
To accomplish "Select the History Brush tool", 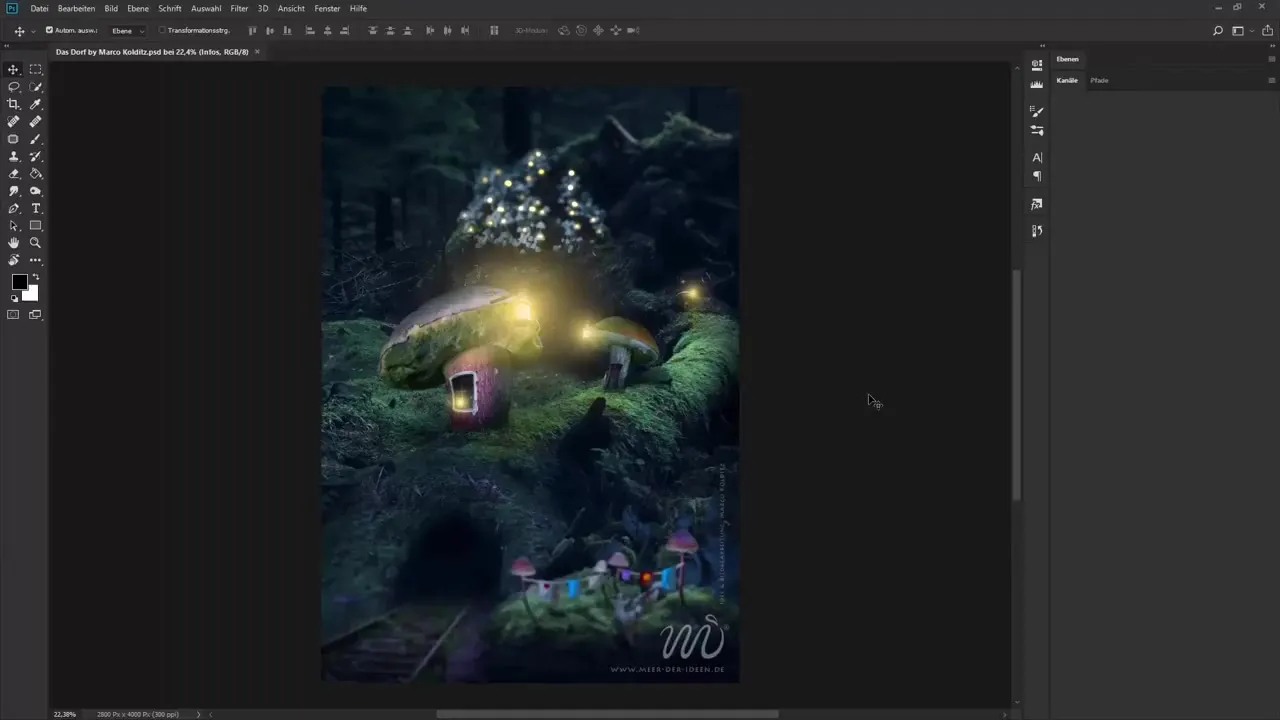I will click(x=36, y=156).
